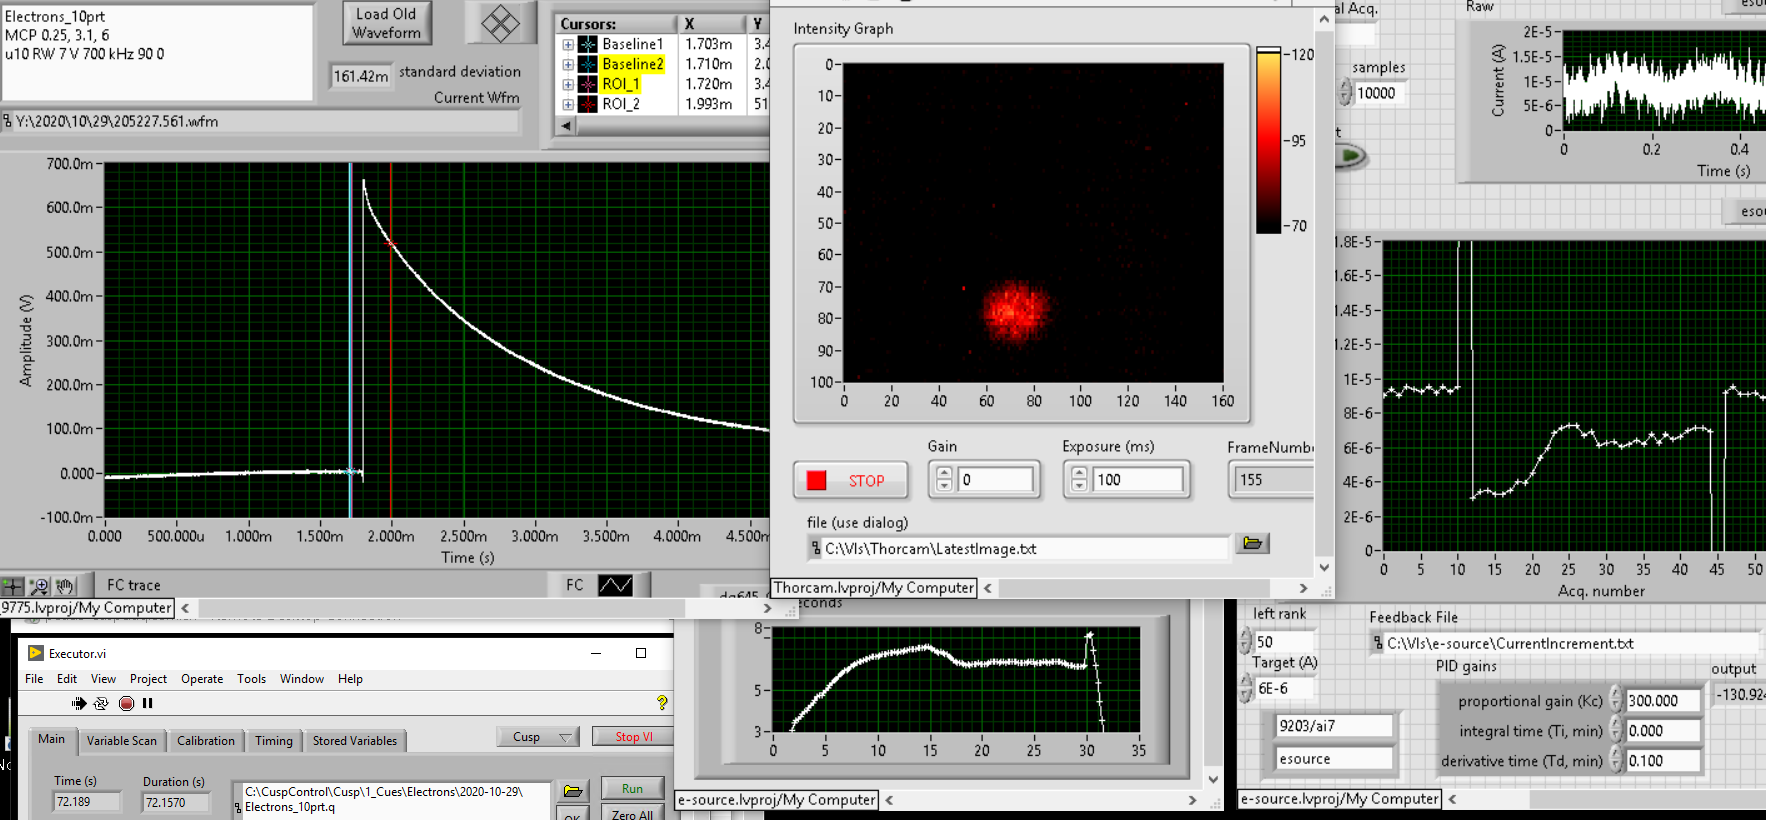Image resolution: width=1766 pixels, height=820 pixels.
Task: Click the intensity graph color ramp scale
Action: click(x=1268, y=140)
